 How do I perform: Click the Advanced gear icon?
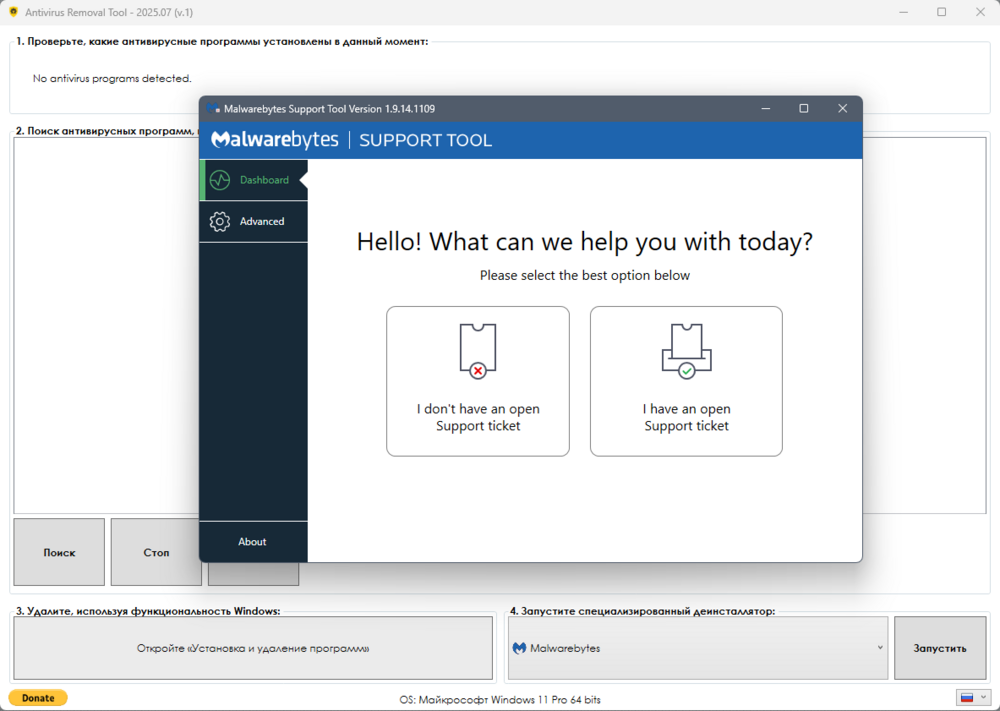(x=219, y=222)
